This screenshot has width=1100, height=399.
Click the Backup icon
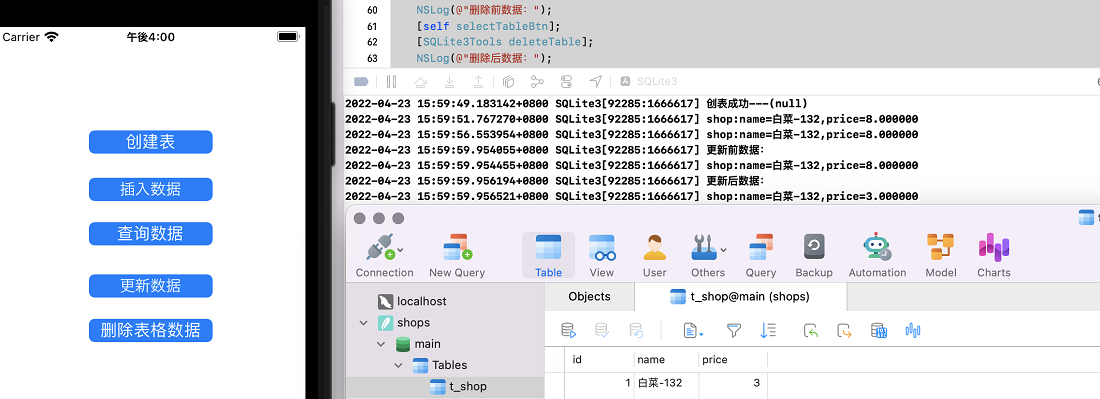(814, 256)
